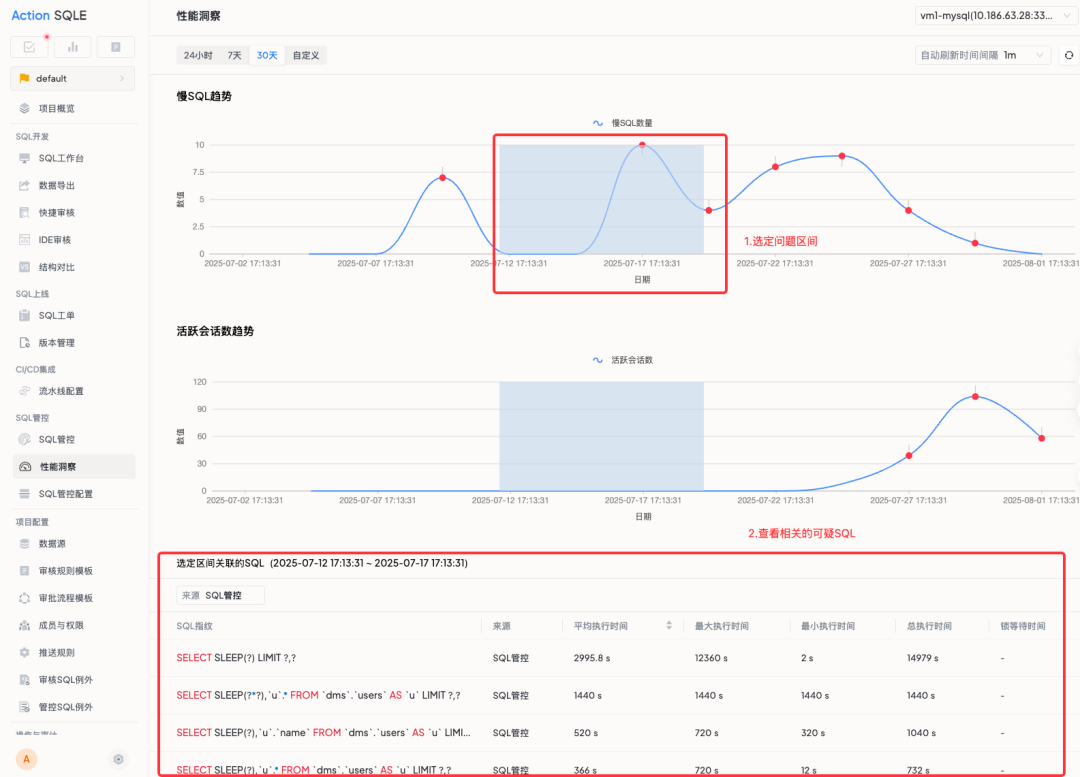Expand the default project selector
This screenshot has height=777, width=1080.
pyautogui.click(x=72, y=78)
